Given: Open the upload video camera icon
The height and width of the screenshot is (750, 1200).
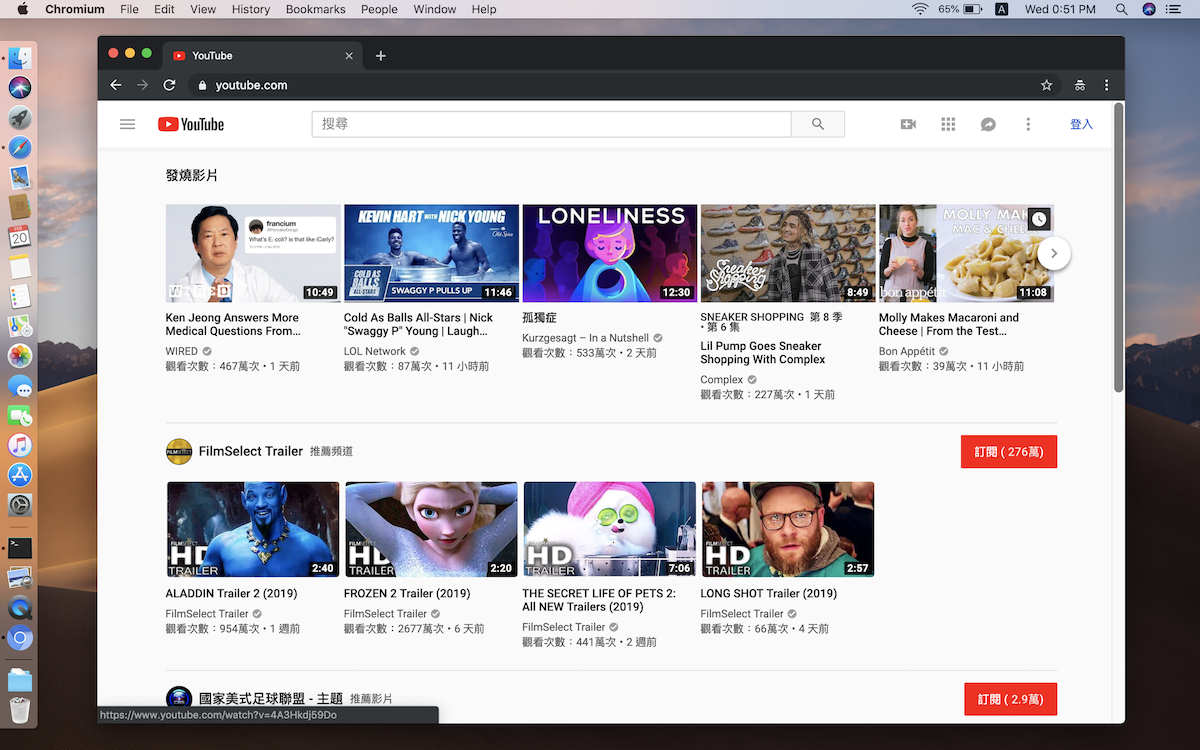Looking at the screenshot, I should coord(908,124).
